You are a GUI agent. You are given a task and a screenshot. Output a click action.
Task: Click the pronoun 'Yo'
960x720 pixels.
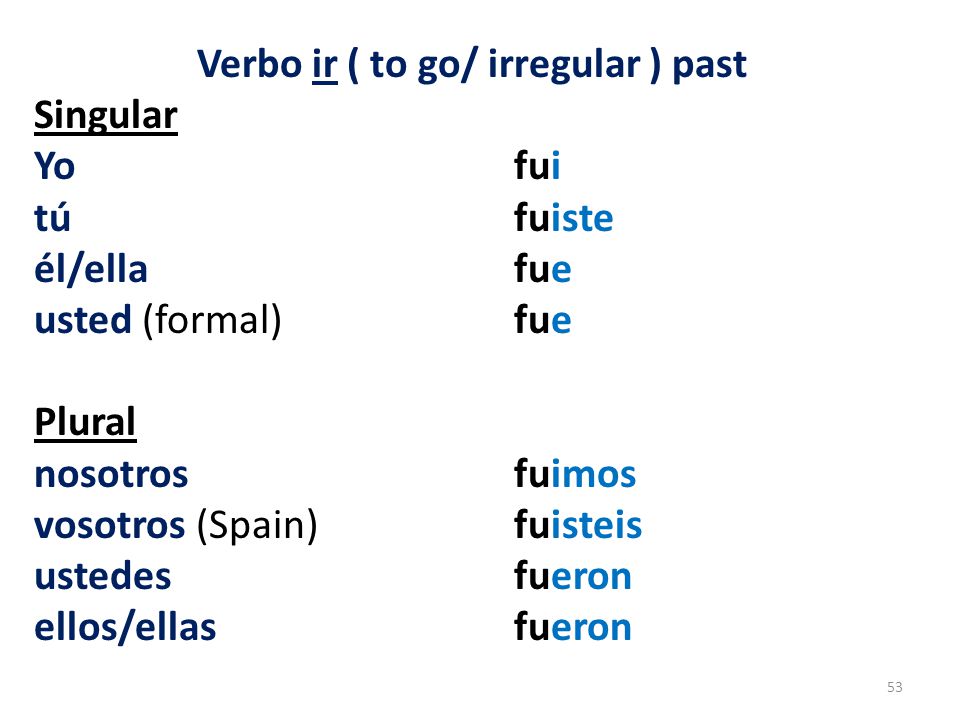(54, 166)
